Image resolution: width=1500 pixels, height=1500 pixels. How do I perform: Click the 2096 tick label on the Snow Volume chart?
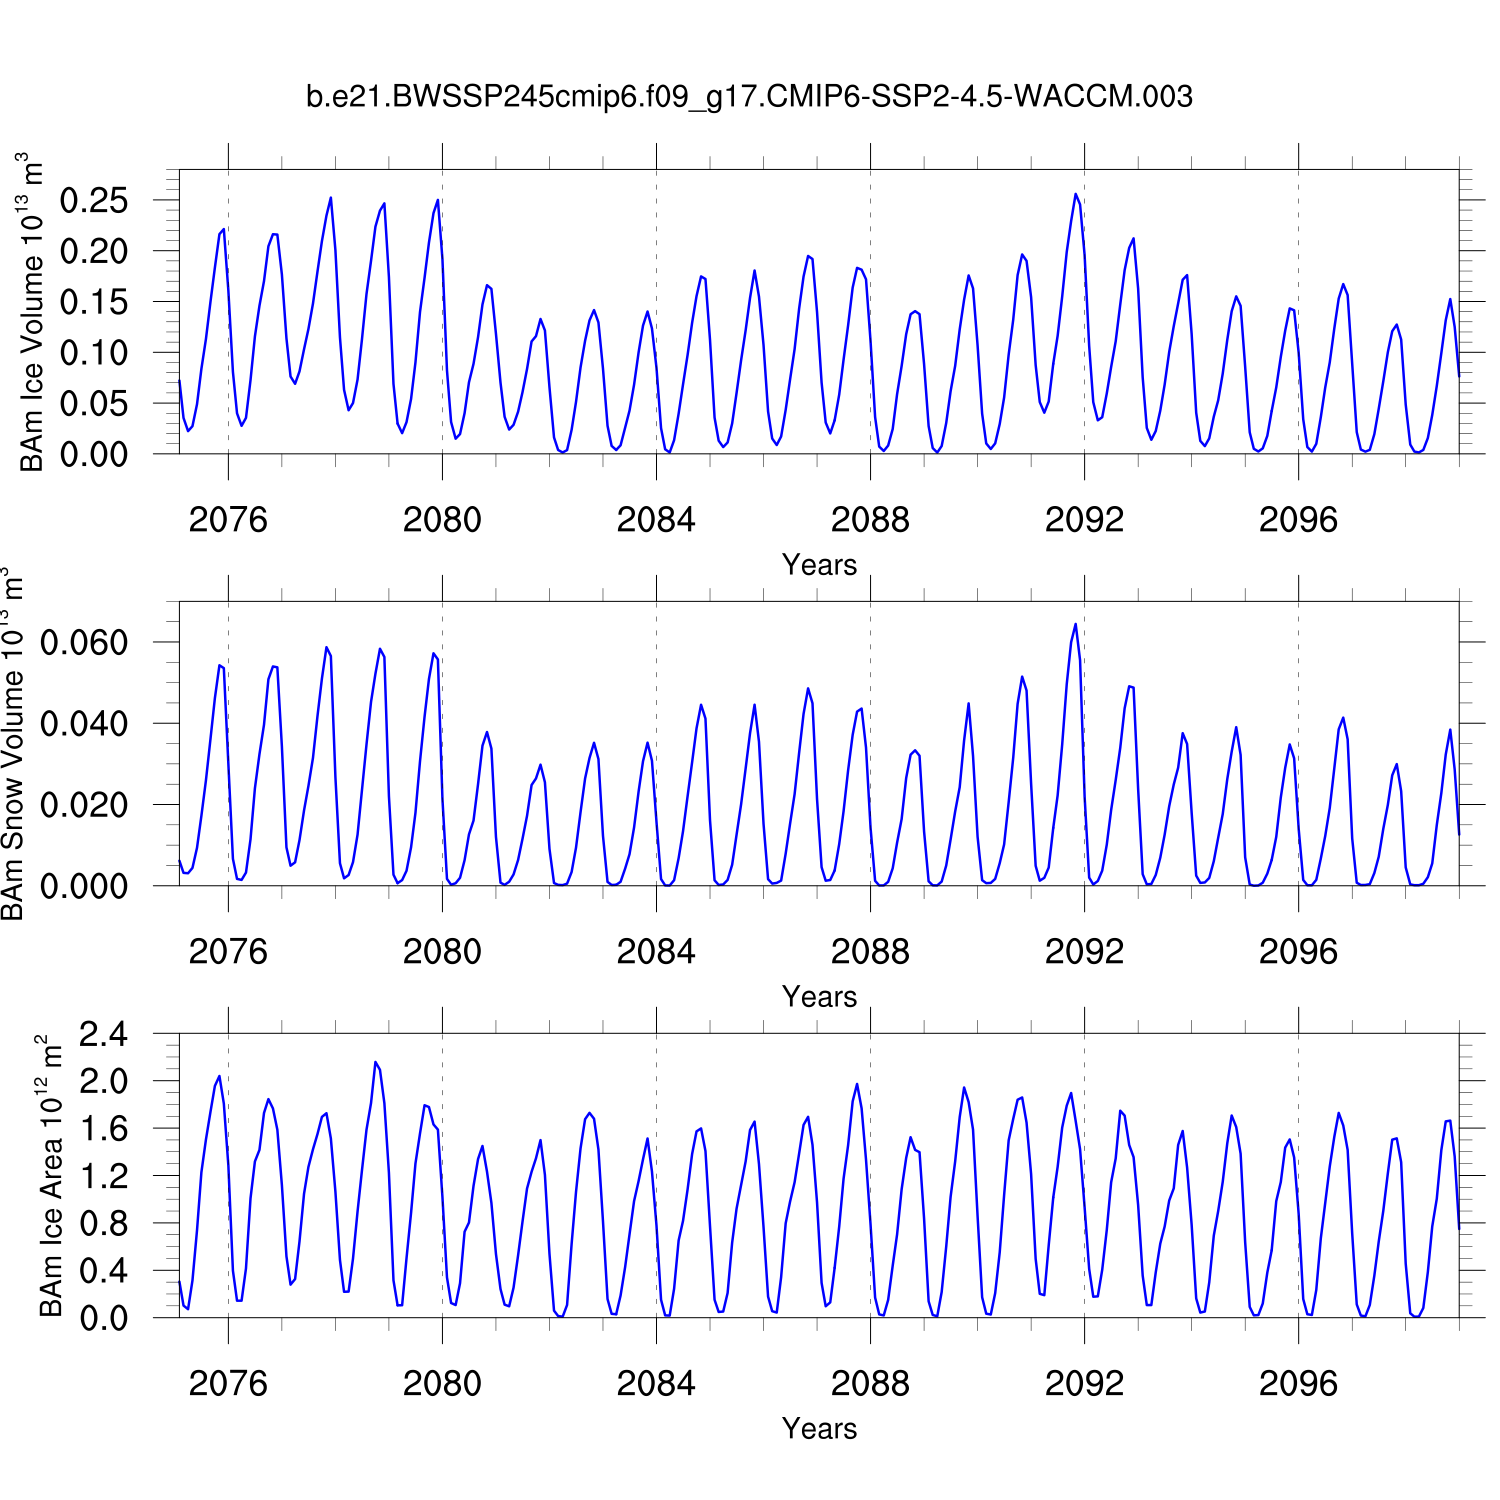point(1298,952)
